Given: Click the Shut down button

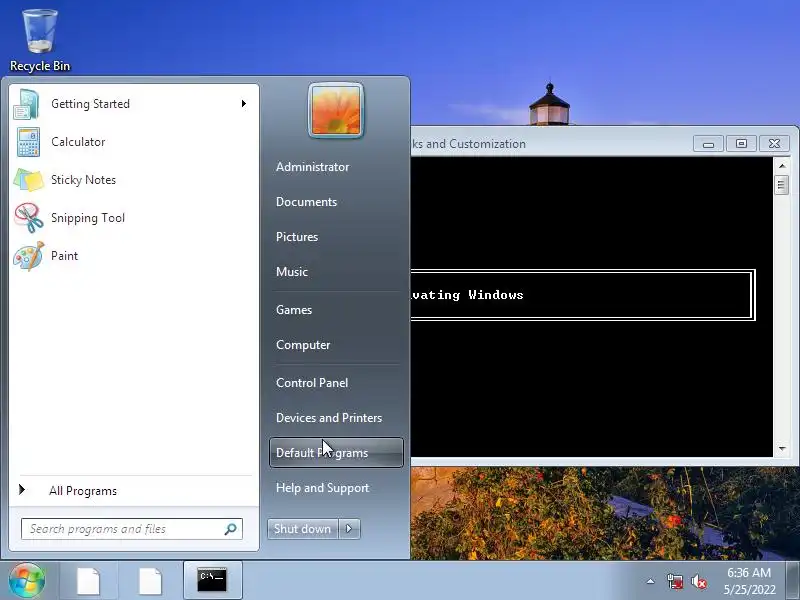Looking at the screenshot, I should [303, 529].
